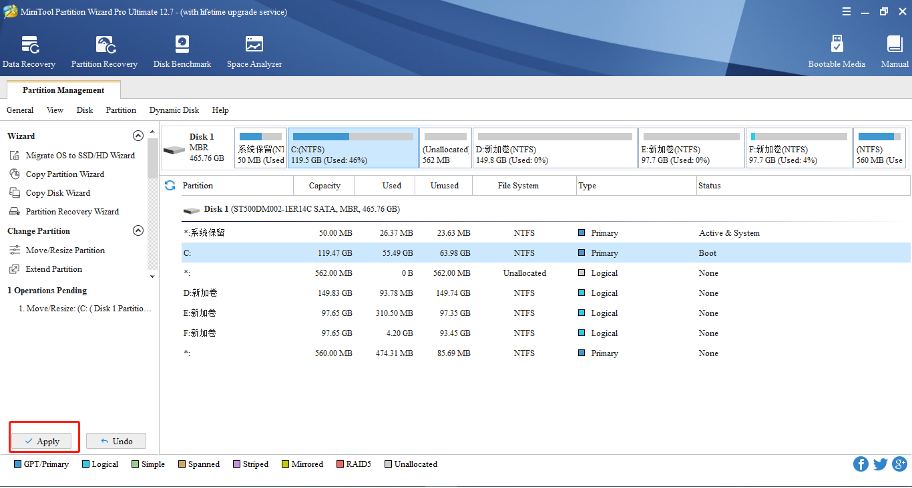Choose Extend Partition in the sidebar

tap(46, 269)
